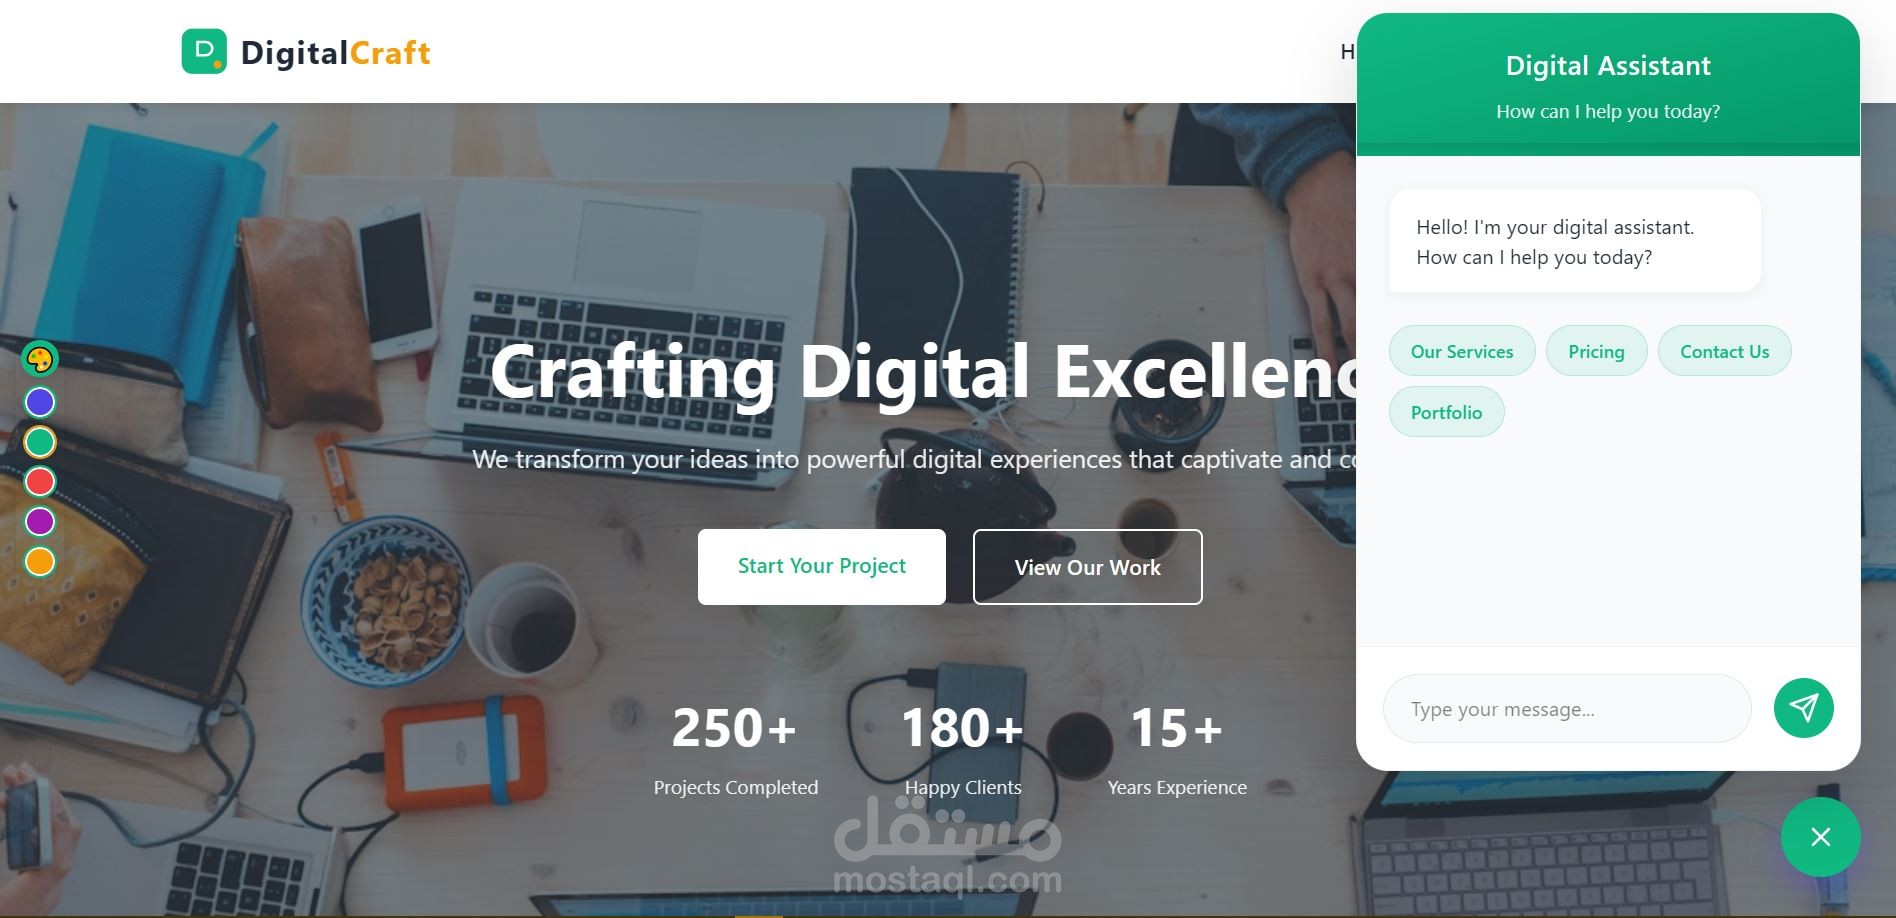Viewport: 1896px width, 918px height.
Task: Choose the Our Services quick reply
Action: point(1462,351)
